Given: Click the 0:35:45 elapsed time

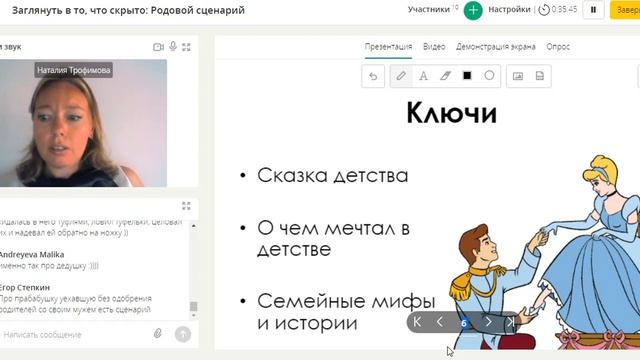Looking at the screenshot, I should pyautogui.click(x=564, y=9).
